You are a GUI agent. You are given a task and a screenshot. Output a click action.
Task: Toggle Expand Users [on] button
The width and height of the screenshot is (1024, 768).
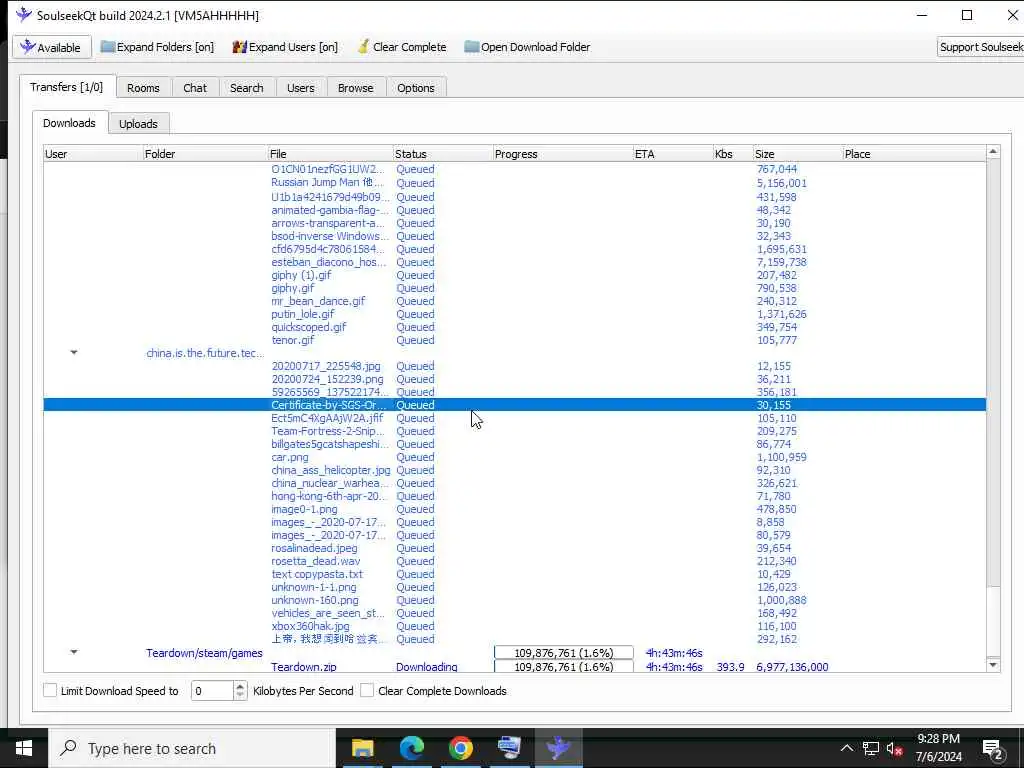[x=285, y=47]
